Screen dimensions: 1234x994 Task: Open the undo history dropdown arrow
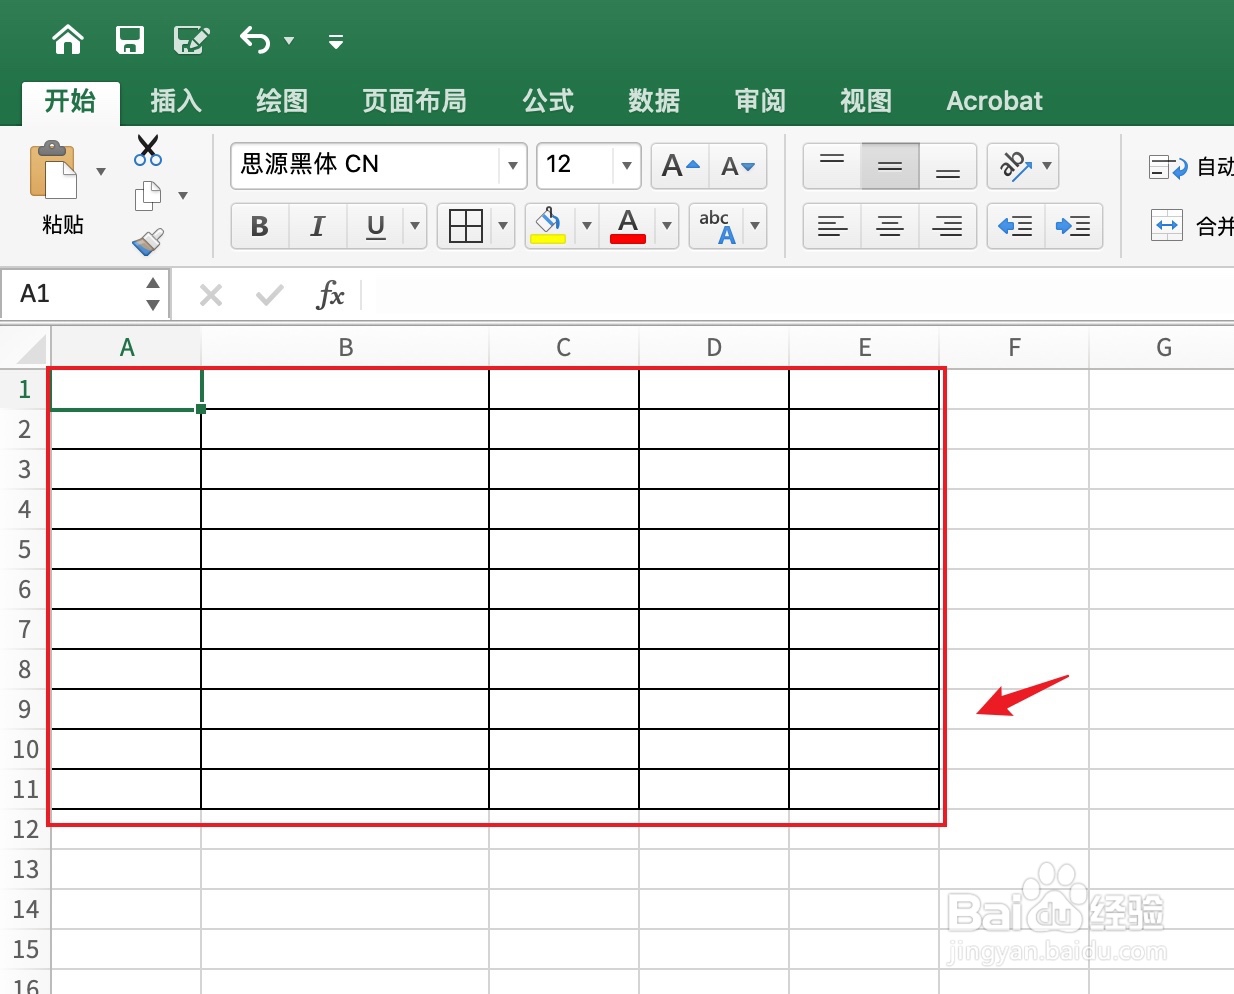tap(289, 41)
